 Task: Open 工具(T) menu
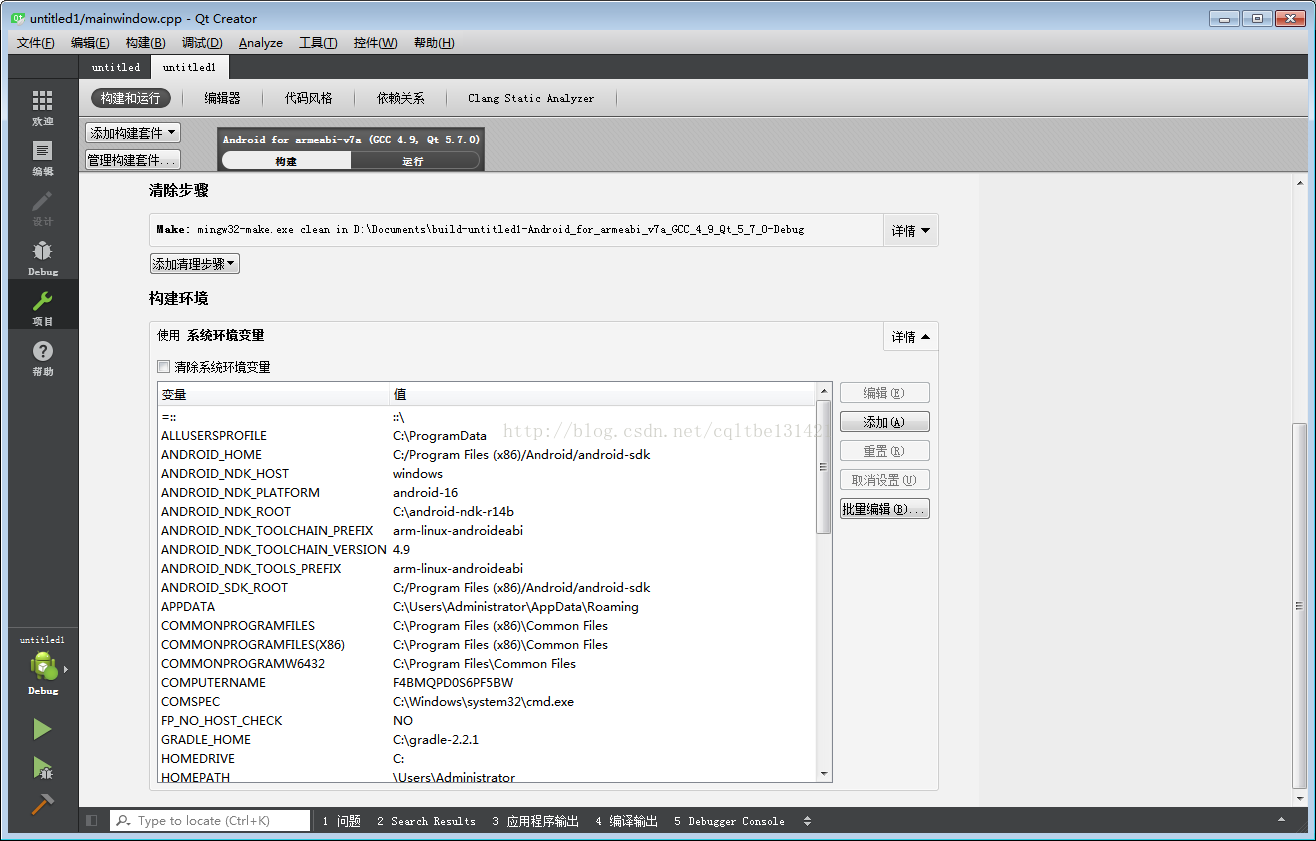tap(318, 43)
